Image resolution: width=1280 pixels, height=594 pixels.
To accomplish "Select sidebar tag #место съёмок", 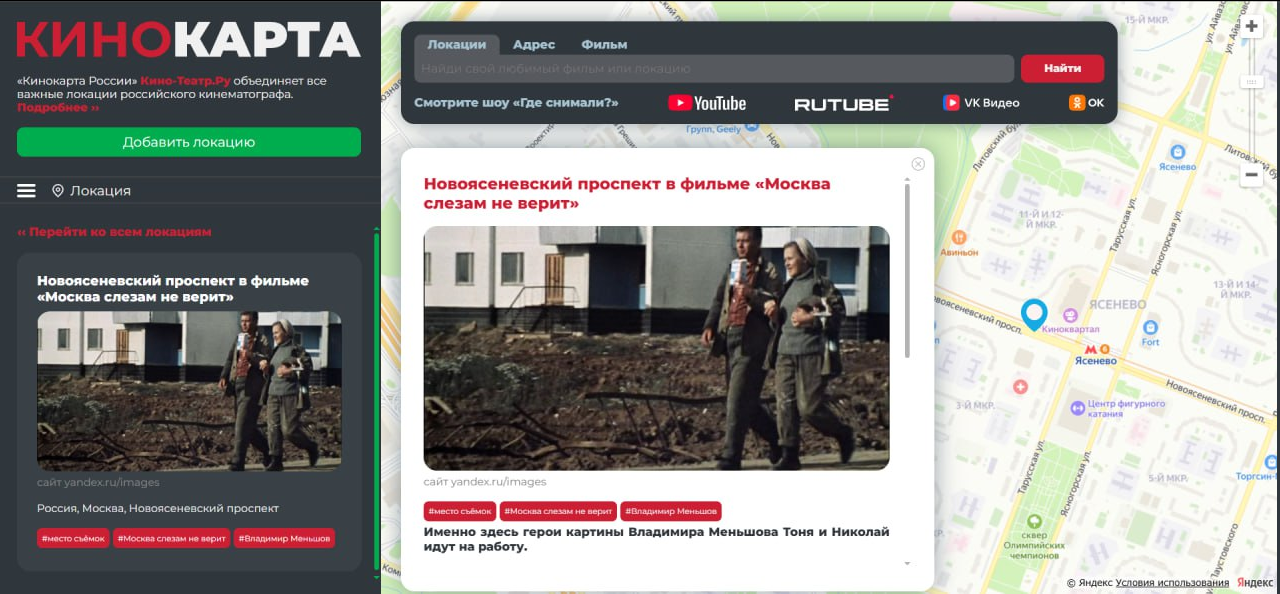I will pyautogui.click(x=73, y=538).
